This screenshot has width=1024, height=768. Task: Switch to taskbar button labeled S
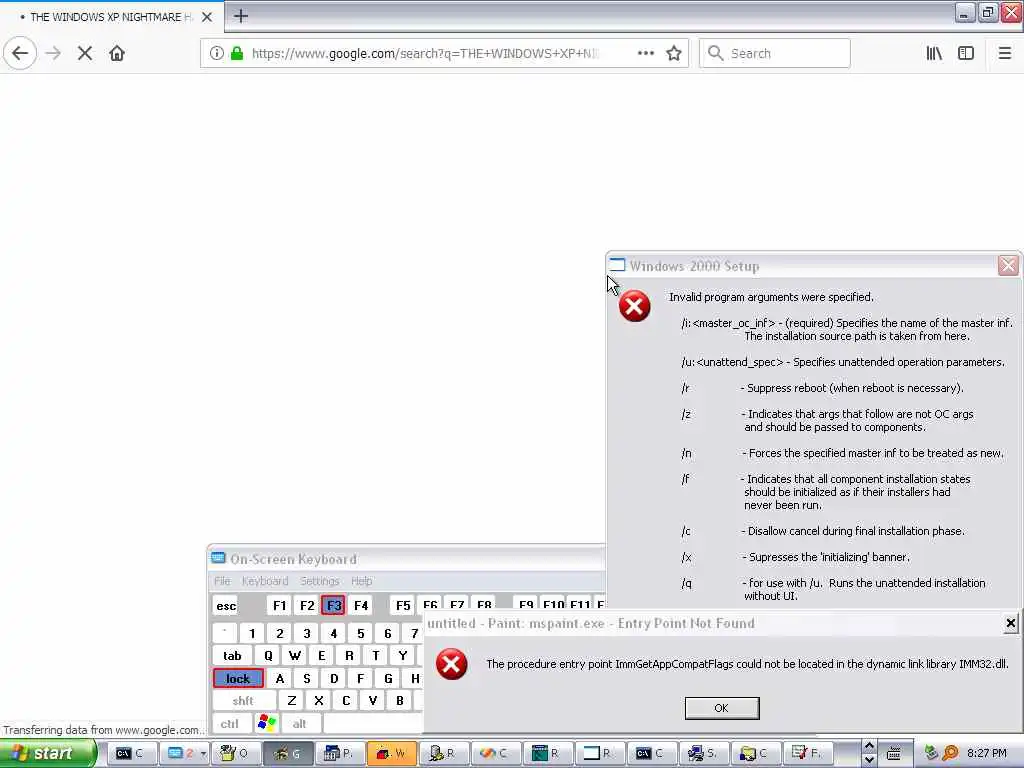point(704,754)
